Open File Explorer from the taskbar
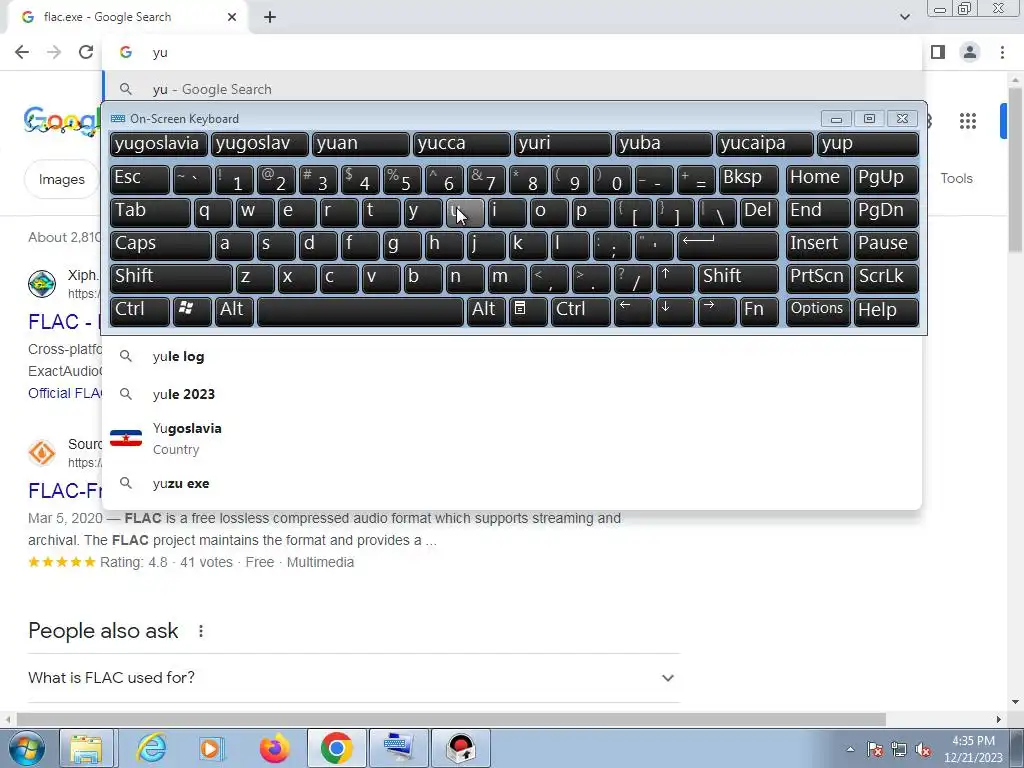This screenshot has width=1024, height=768. (x=86, y=748)
